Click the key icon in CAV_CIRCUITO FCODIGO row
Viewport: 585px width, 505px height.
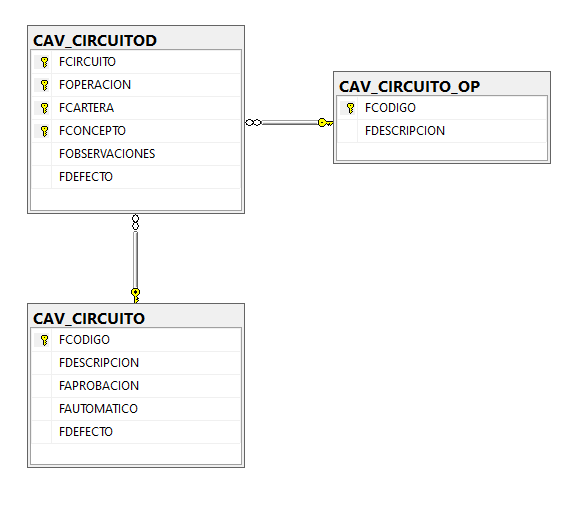pos(44,340)
